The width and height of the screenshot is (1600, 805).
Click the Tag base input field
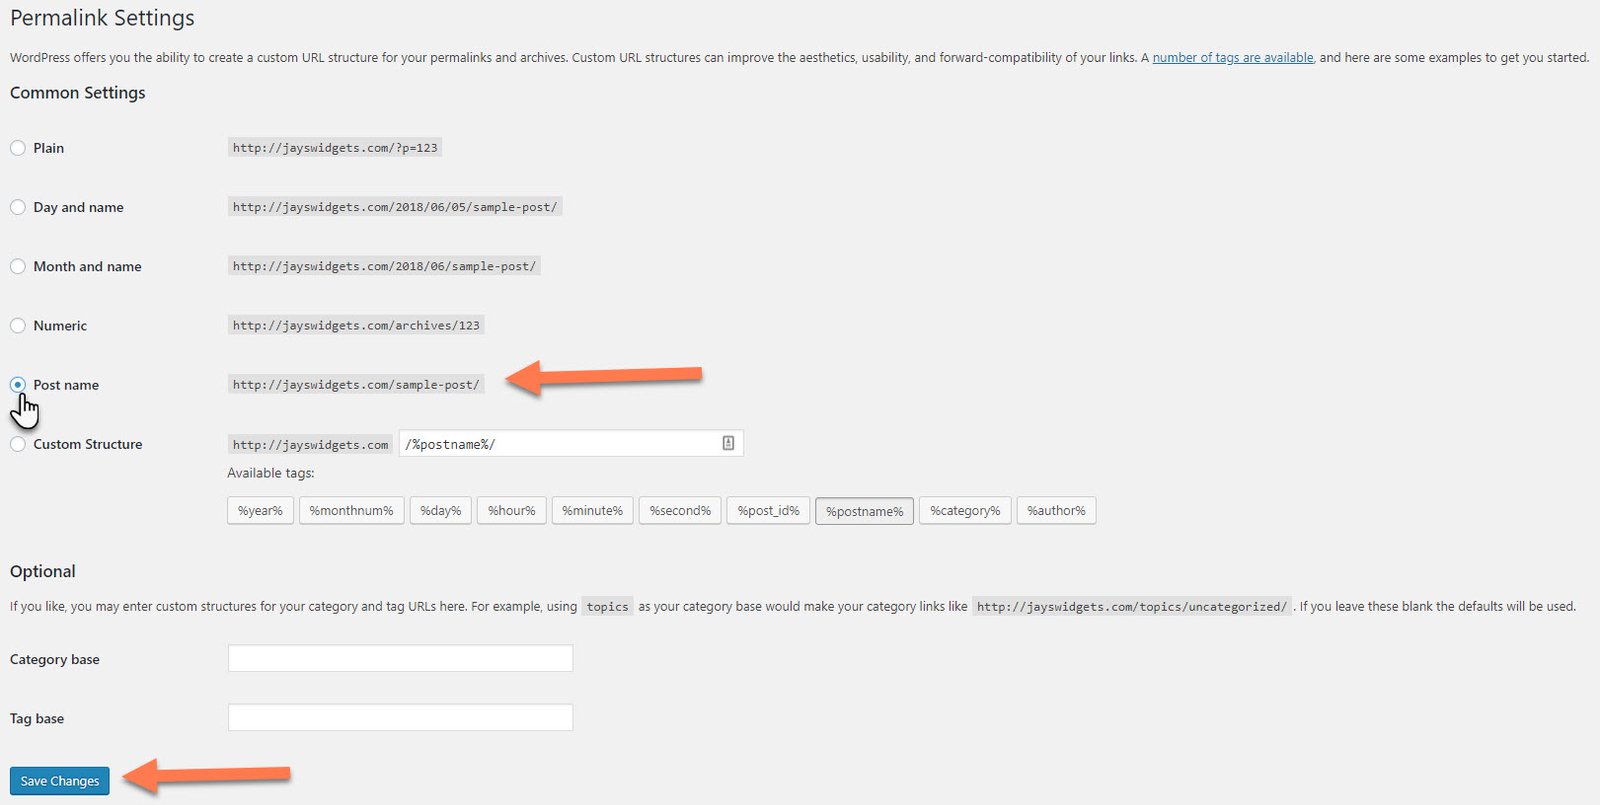tap(400, 717)
